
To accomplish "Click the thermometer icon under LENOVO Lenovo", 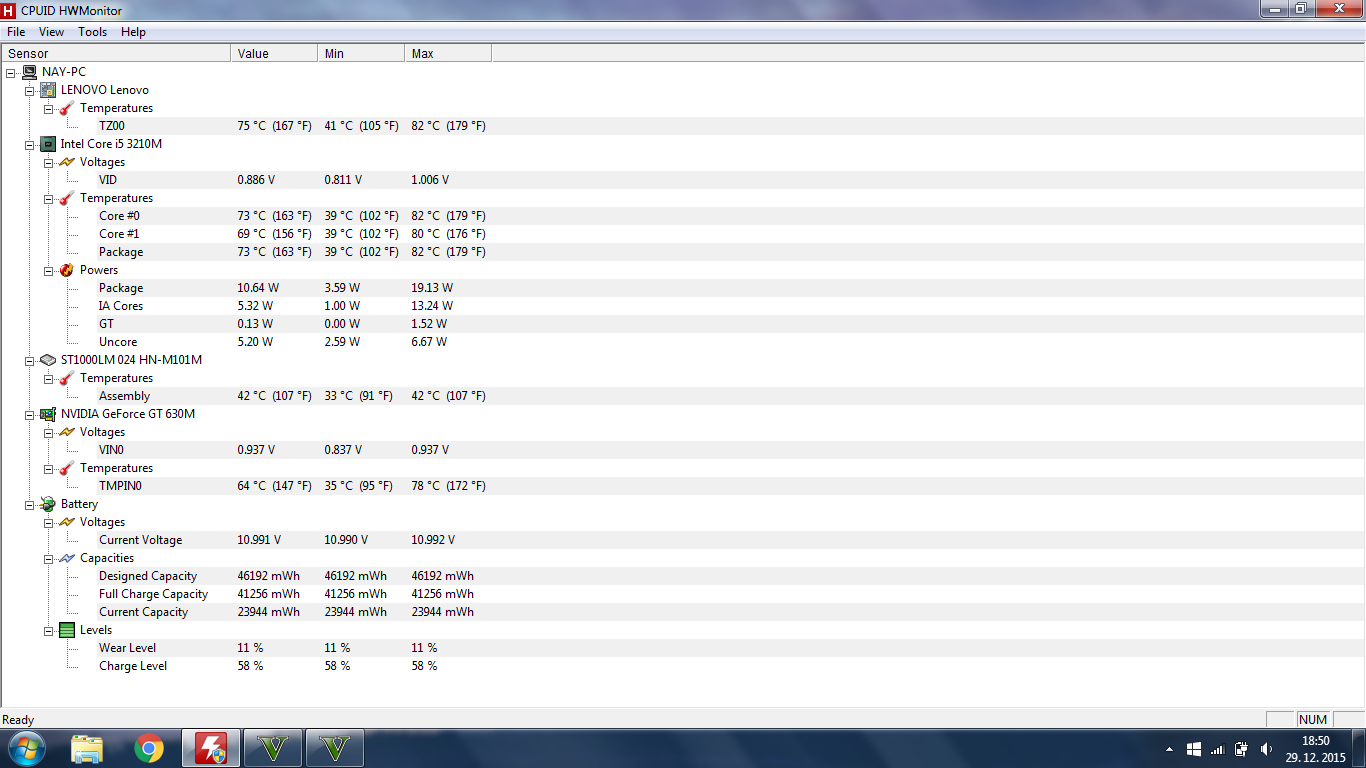I will tap(67, 108).
